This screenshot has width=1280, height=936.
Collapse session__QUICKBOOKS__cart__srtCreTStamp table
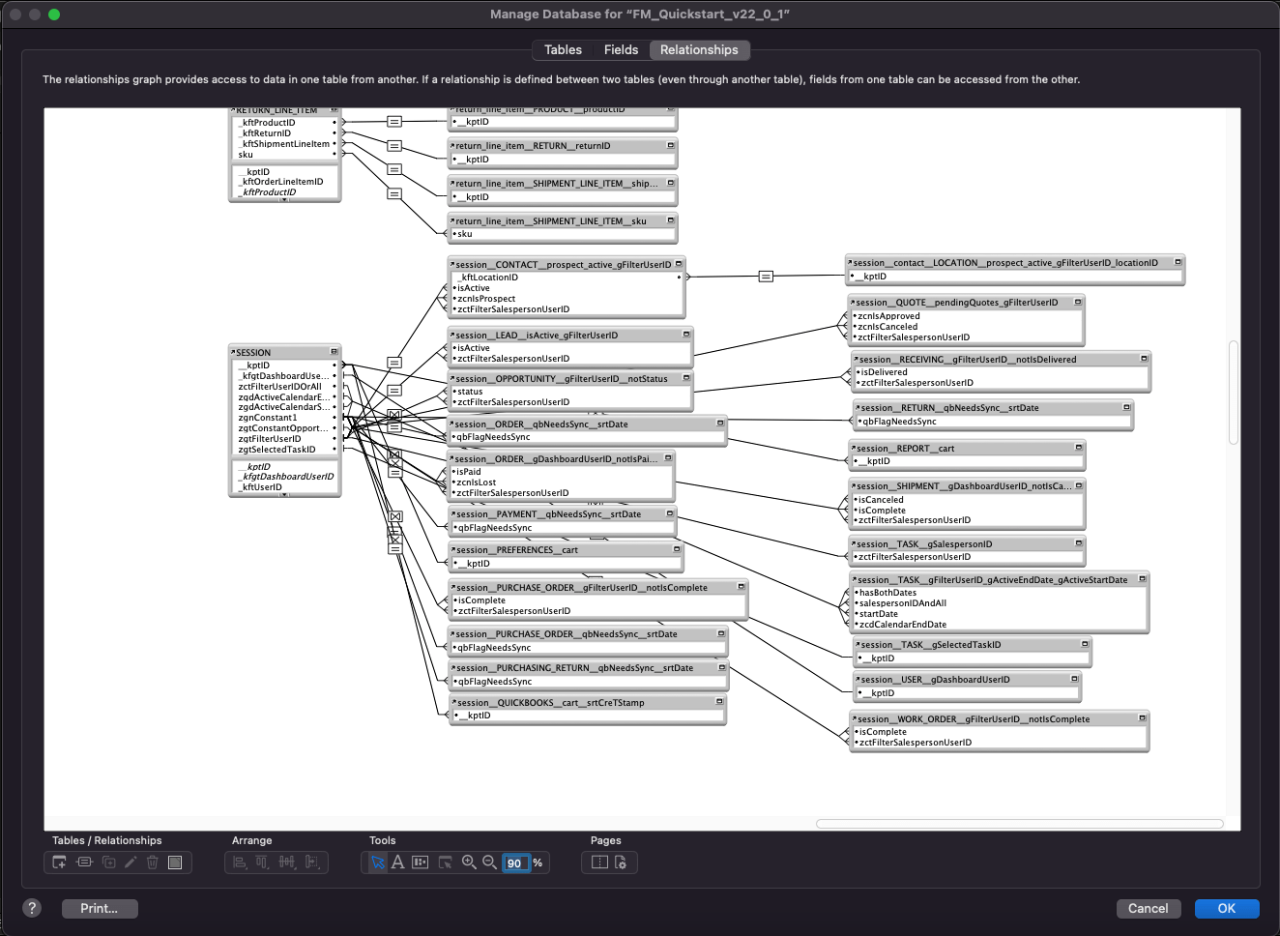click(x=719, y=702)
